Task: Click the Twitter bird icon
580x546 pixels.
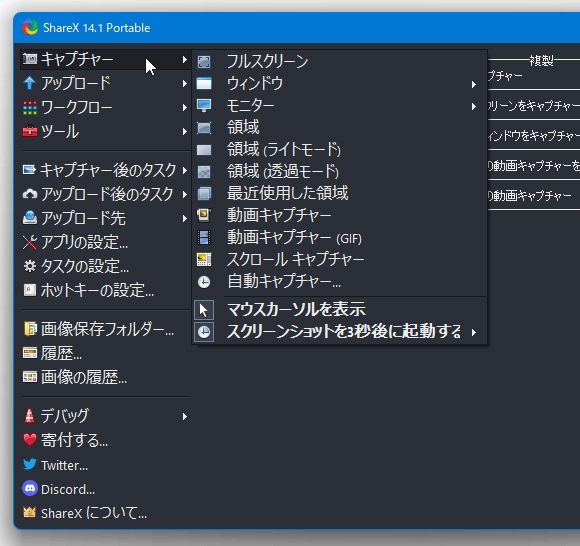Action: click(x=30, y=464)
